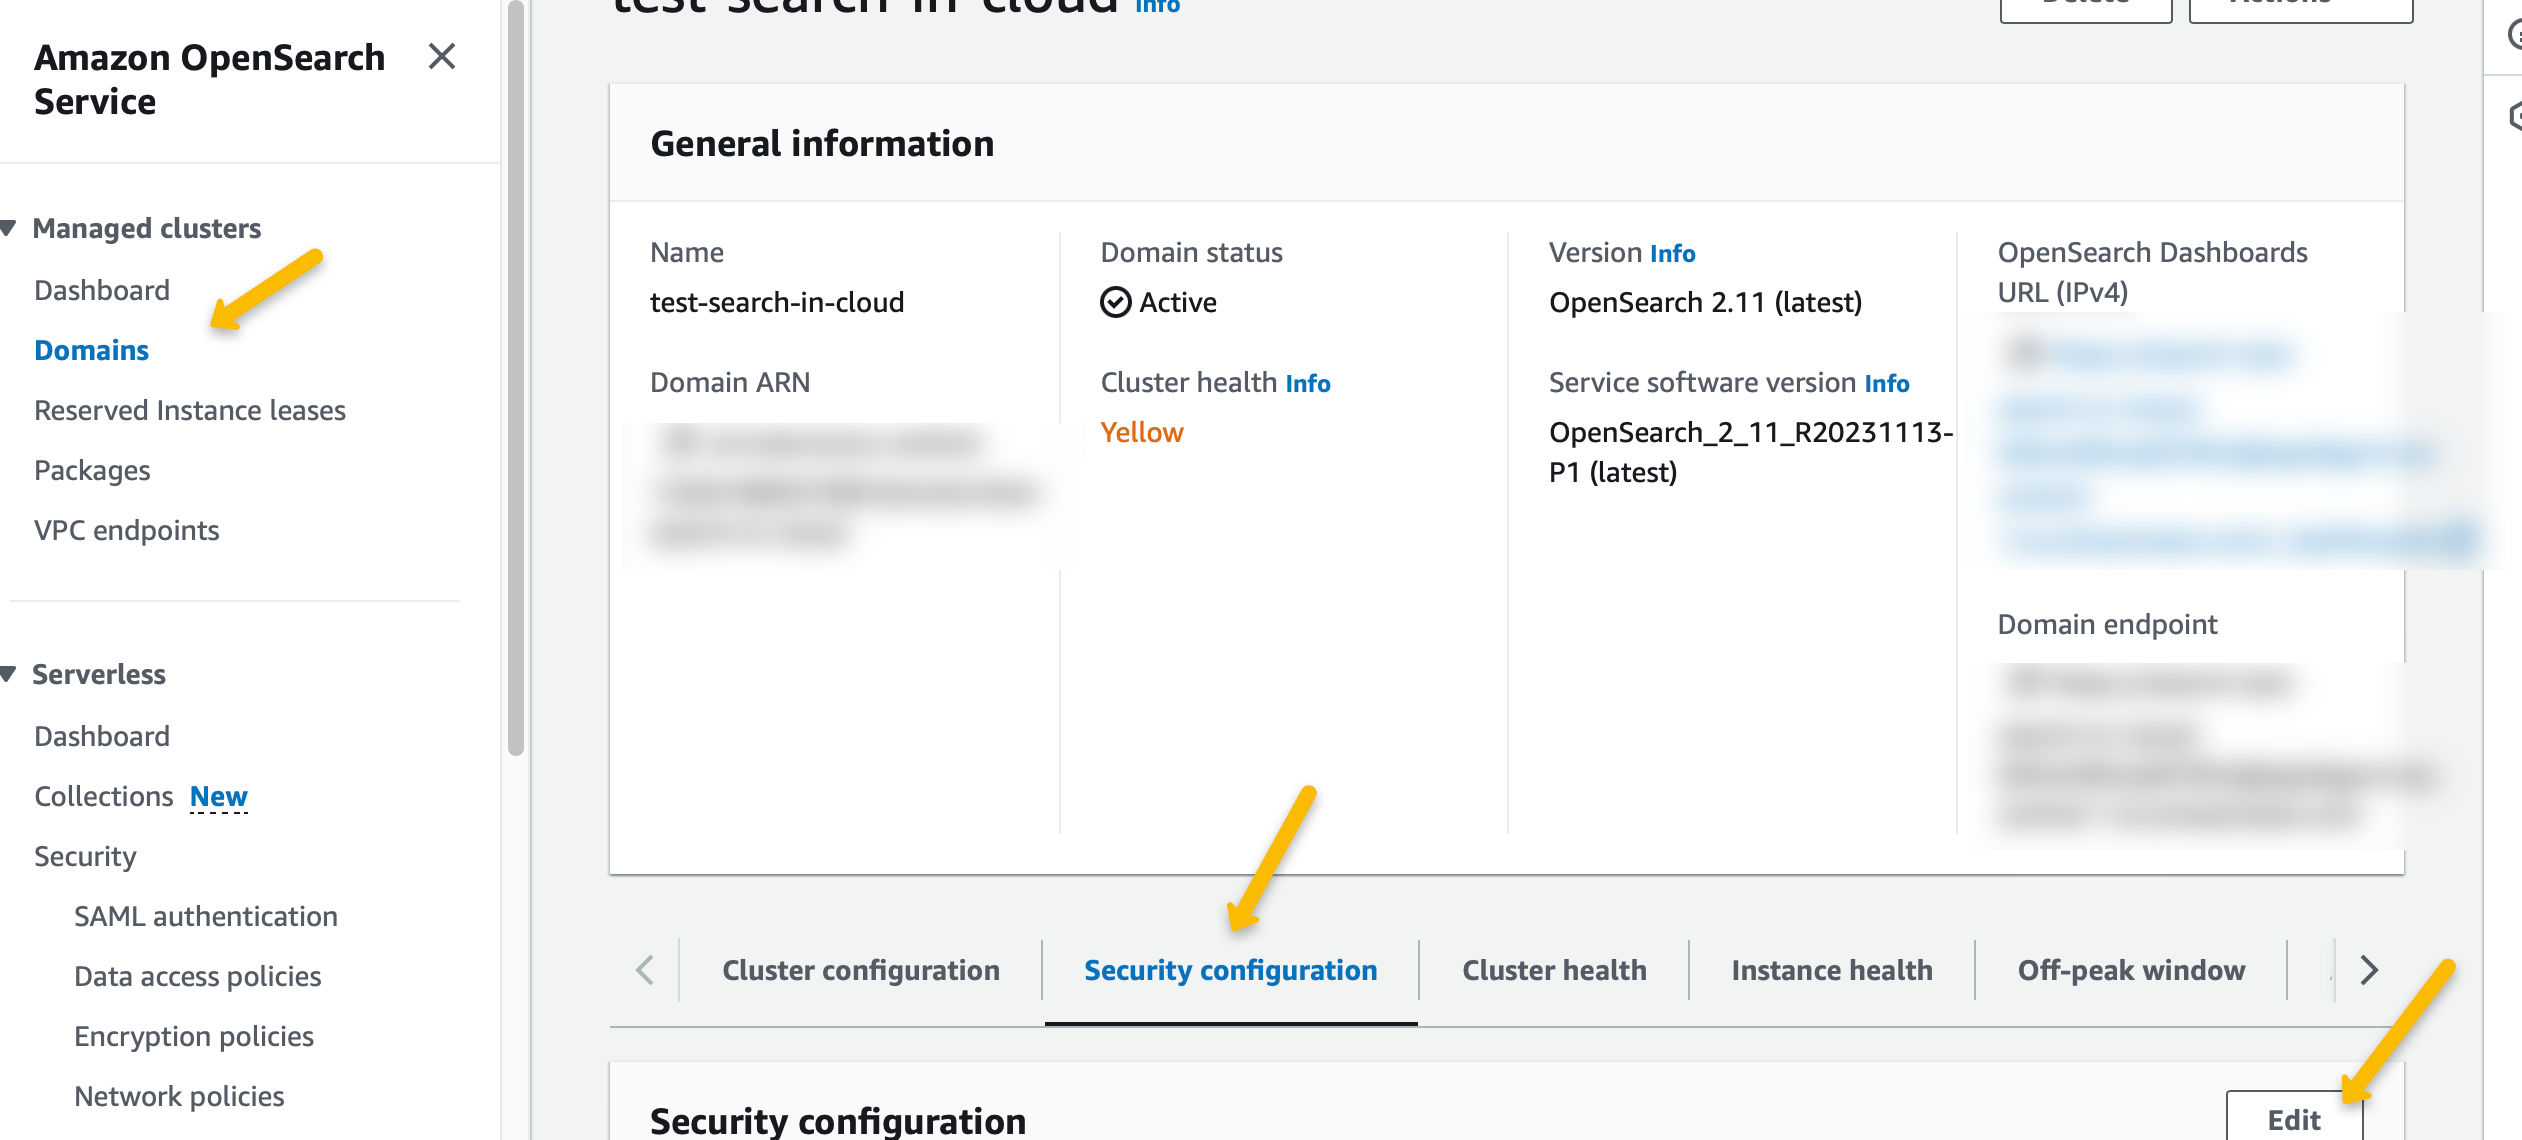Click Edit in the Security configuration panel
The height and width of the screenshot is (1140, 2522).
point(2294,1118)
